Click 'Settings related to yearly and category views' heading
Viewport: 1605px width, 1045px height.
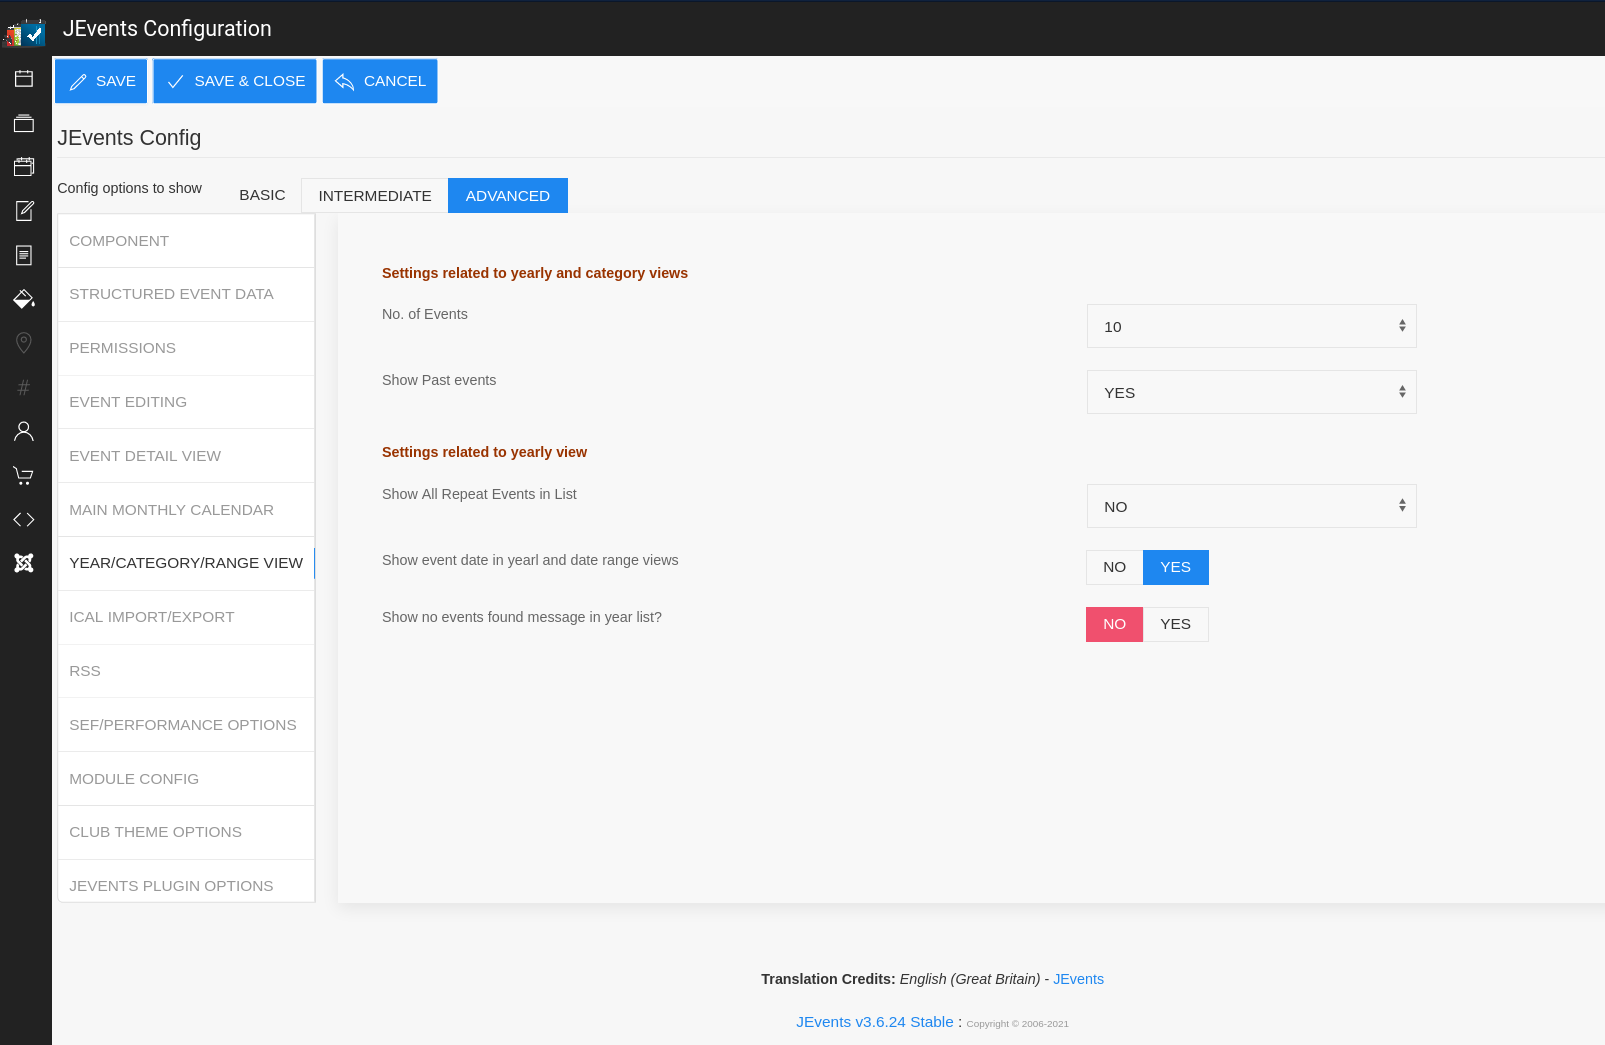(x=535, y=273)
